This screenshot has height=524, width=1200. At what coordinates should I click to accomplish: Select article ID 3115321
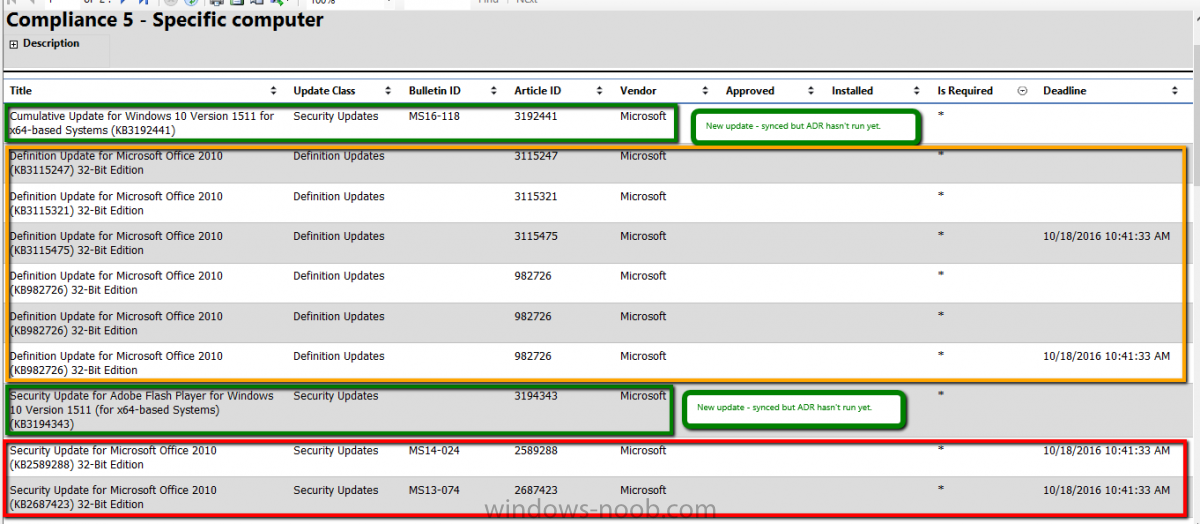[536, 196]
